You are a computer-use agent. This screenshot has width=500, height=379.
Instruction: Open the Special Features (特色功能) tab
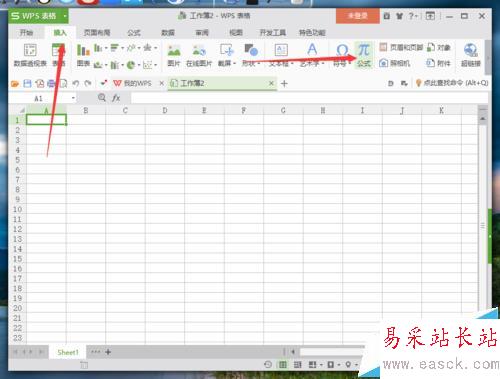tap(312, 33)
